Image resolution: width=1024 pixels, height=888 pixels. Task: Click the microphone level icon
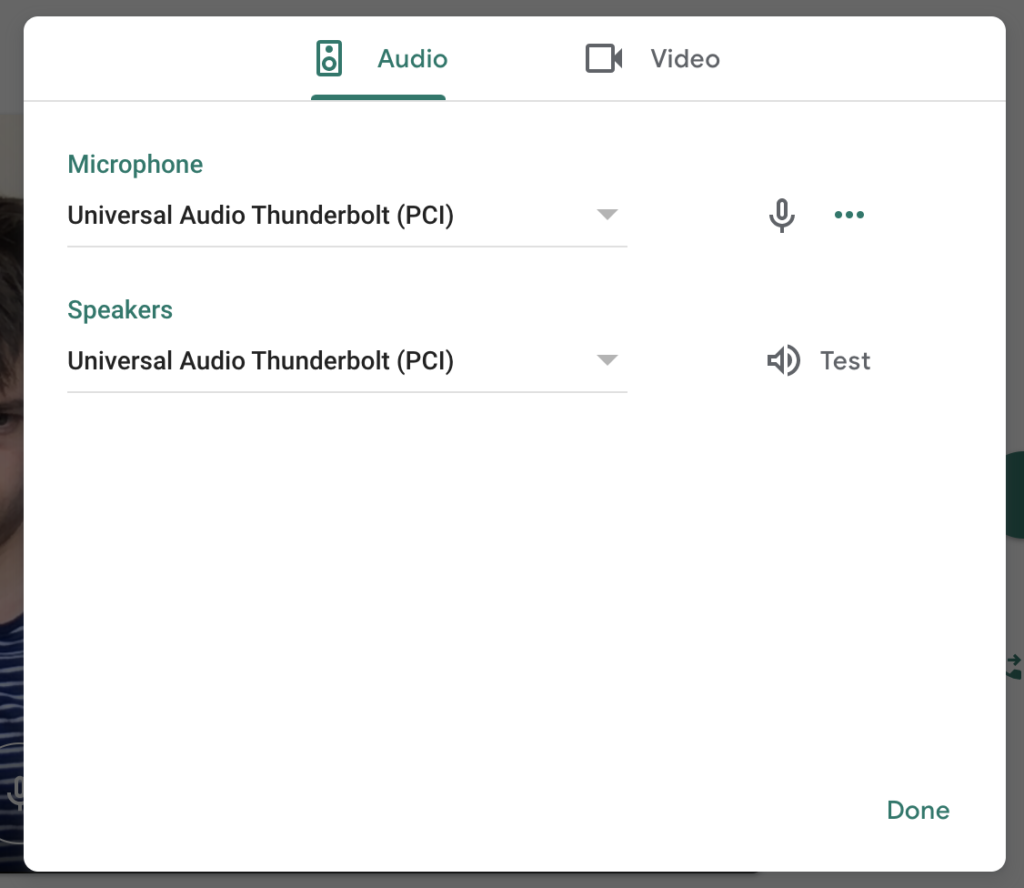point(782,215)
